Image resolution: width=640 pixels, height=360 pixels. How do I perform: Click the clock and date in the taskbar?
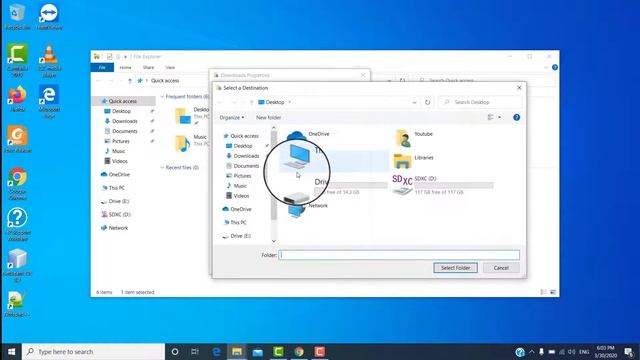pos(606,351)
